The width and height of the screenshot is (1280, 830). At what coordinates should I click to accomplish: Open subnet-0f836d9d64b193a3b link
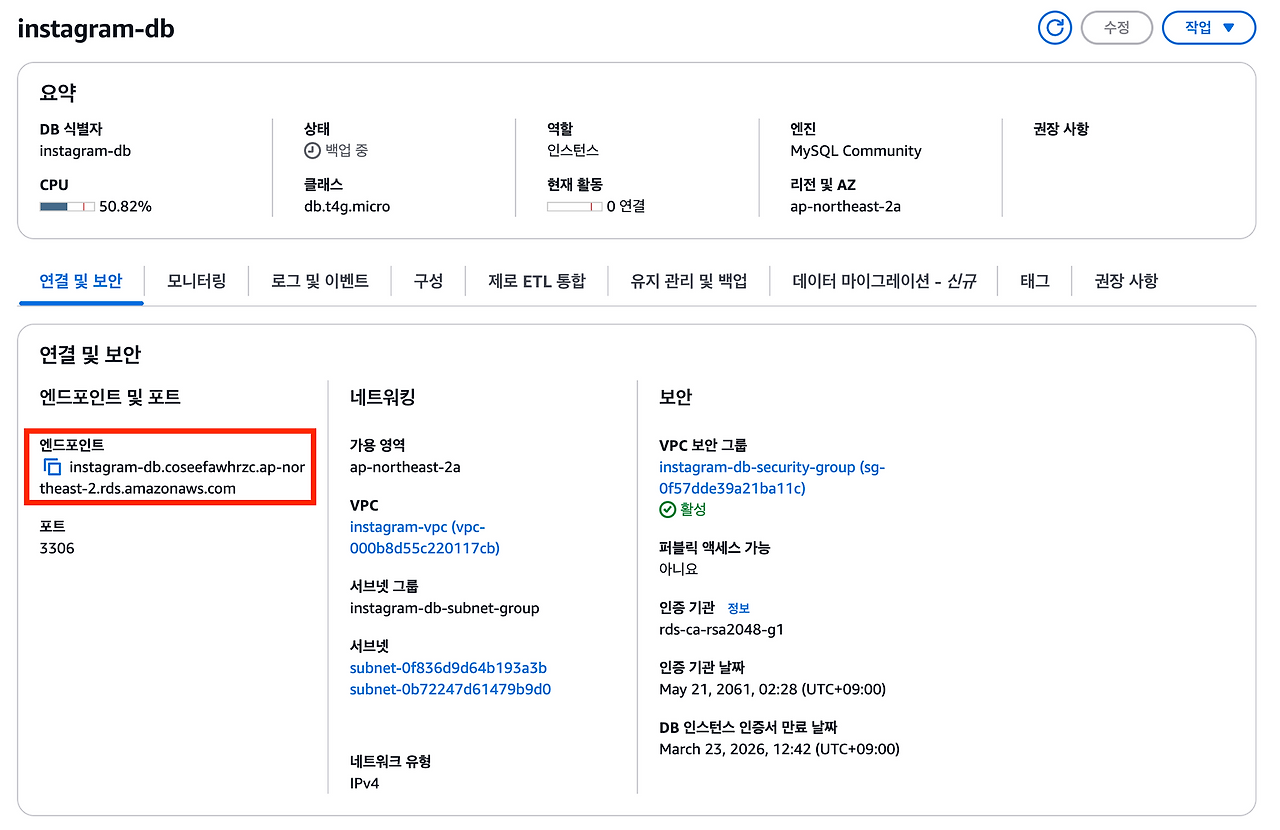(448, 668)
